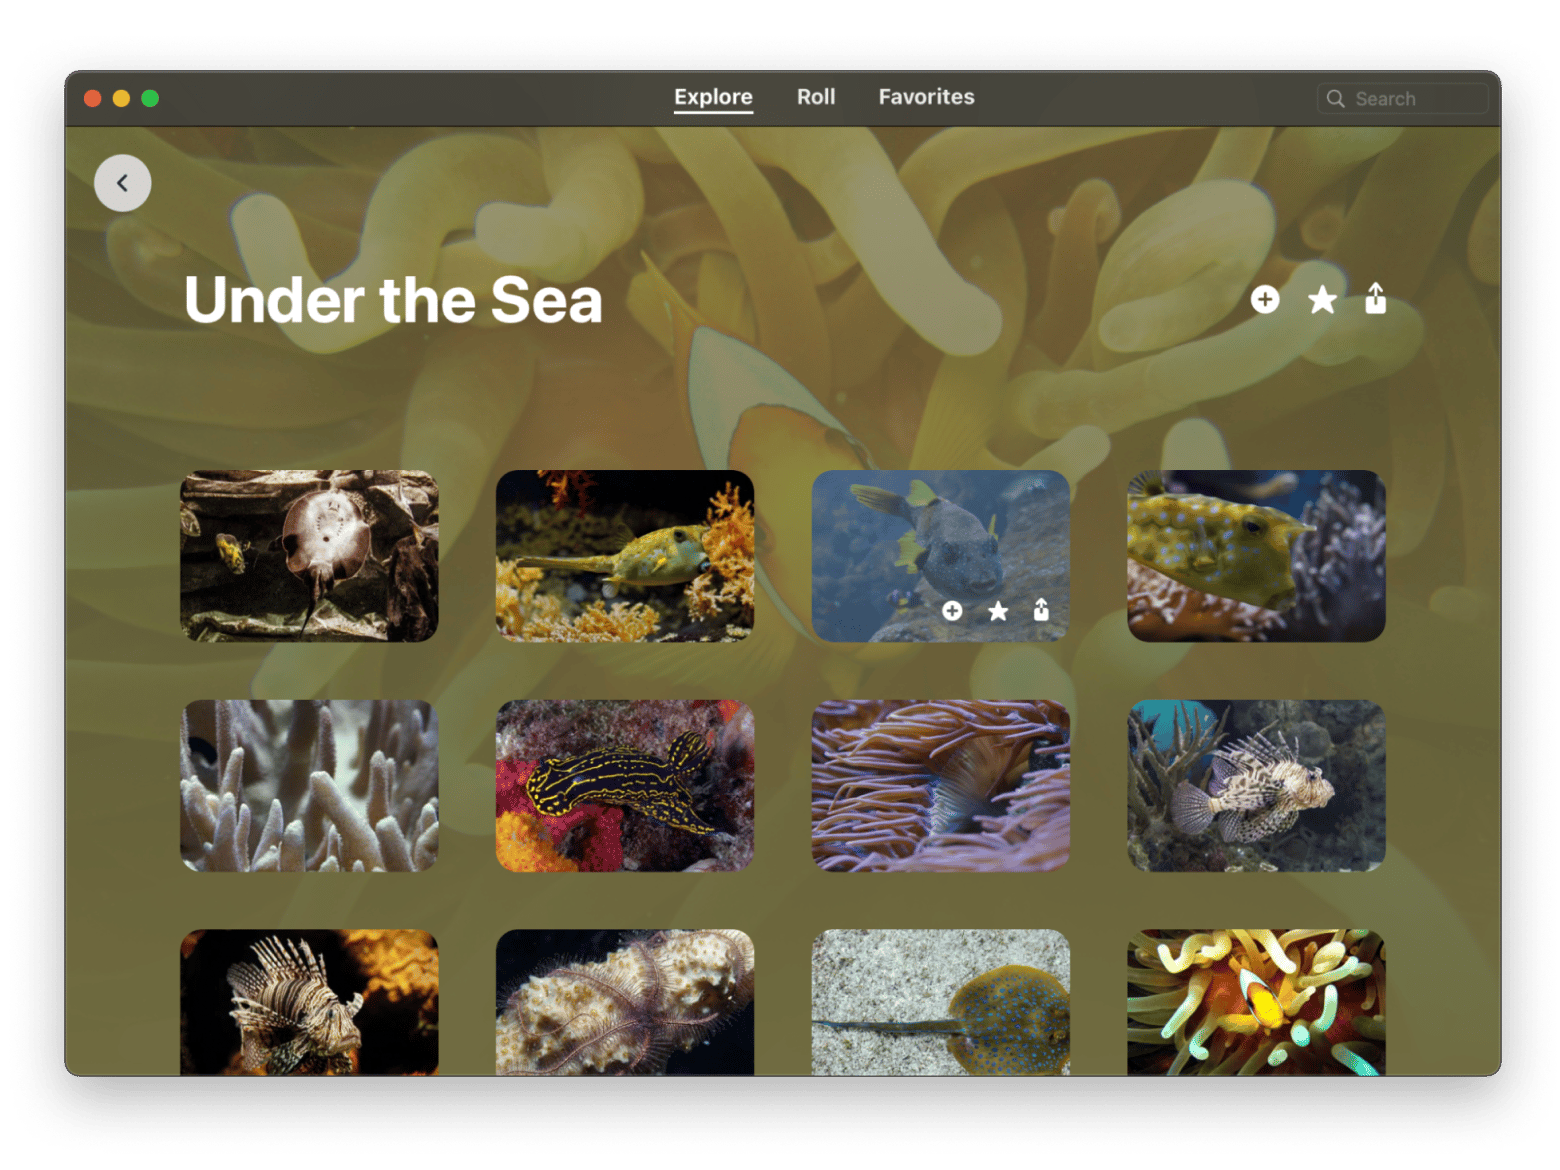Open the clownfish in anemone thumbnail

click(1256, 1002)
